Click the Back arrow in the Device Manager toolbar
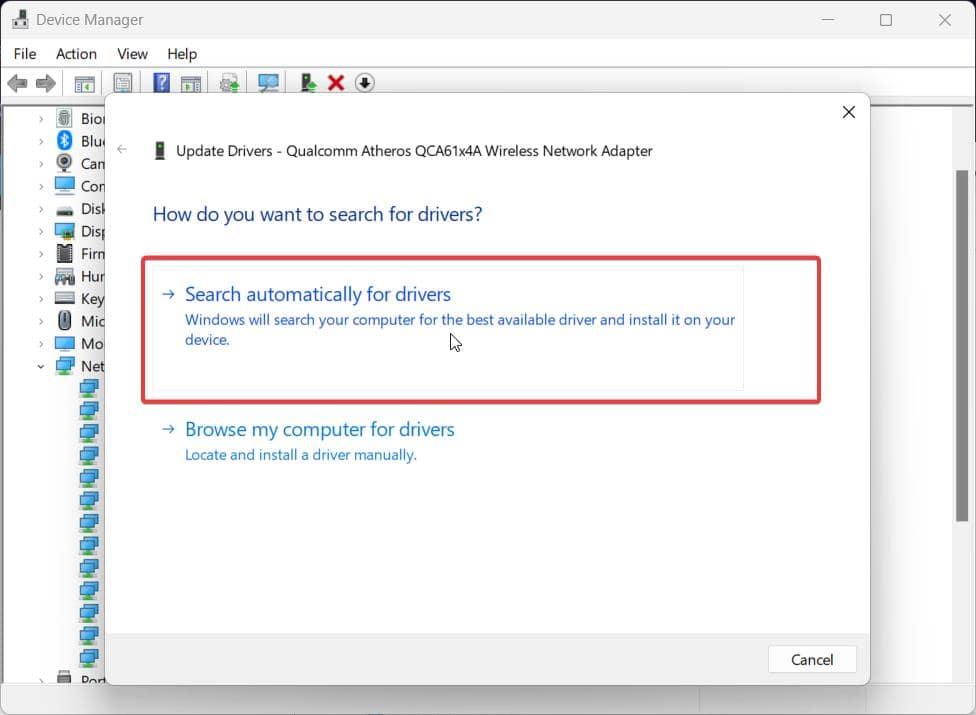Screen dimensions: 976x715 tap(17, 83)
